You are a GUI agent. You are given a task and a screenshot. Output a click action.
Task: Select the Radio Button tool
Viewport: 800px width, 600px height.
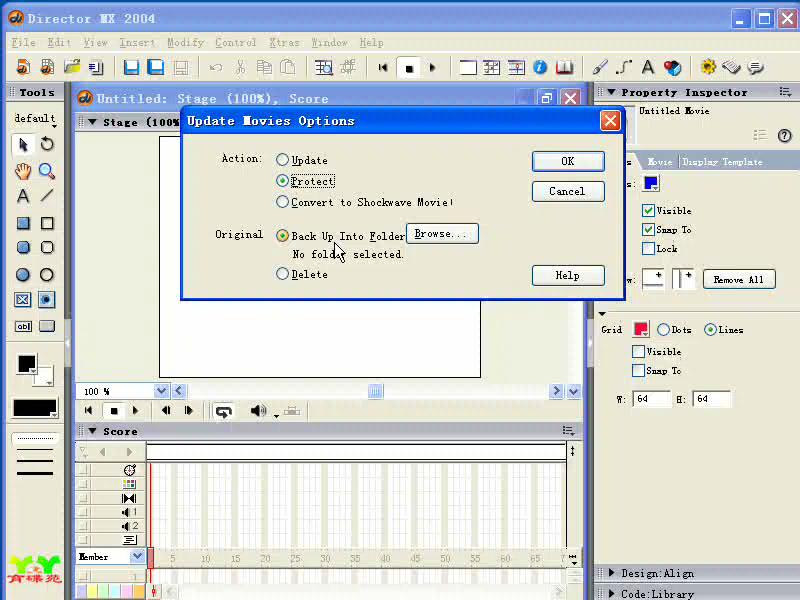pos(46,299)
